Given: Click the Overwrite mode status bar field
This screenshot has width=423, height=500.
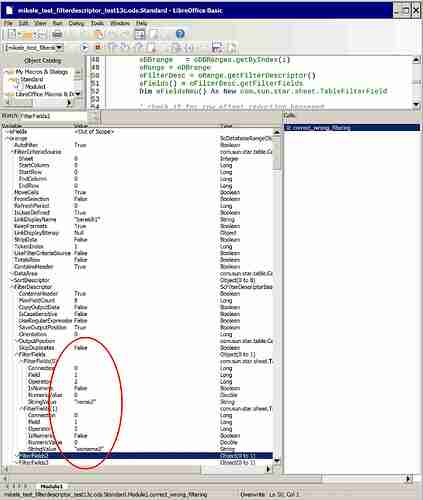Looking at the screenshot, I should click(252, 494).
